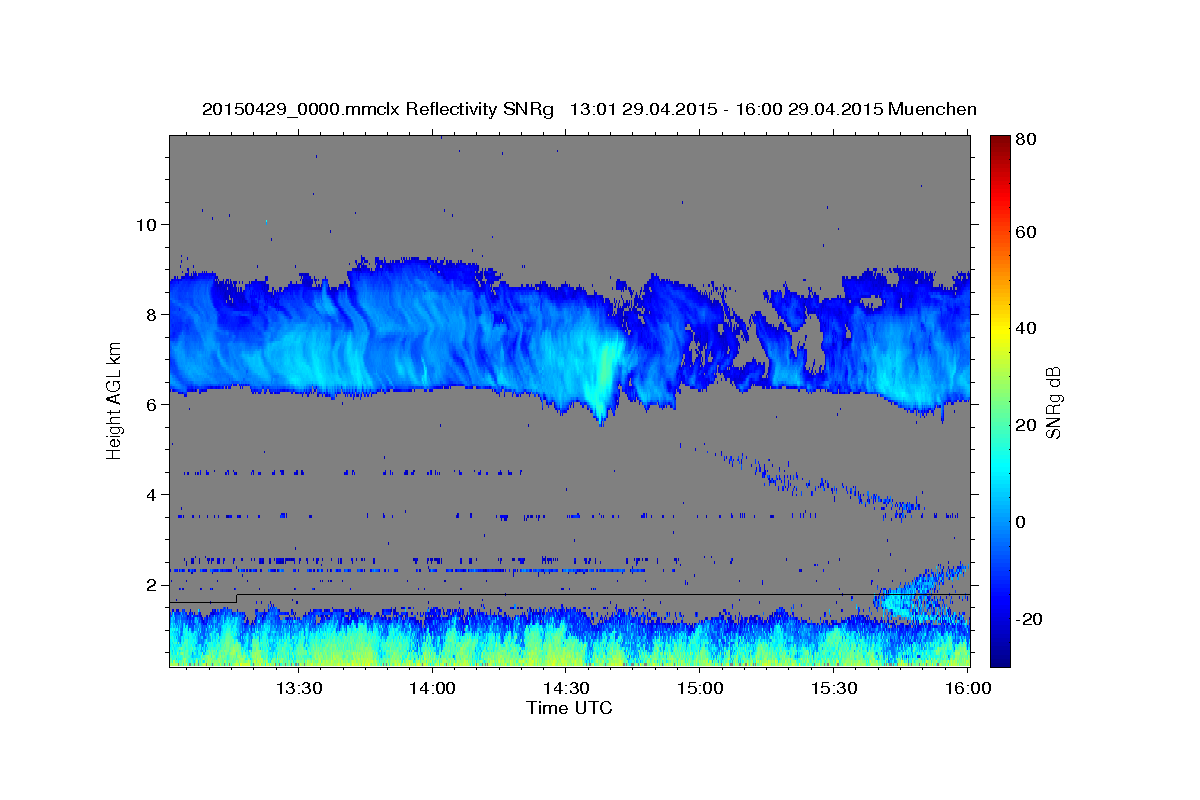Click the 14:00 time tick label
This screenshot has height=800, width=1200.
pos(432,688)
